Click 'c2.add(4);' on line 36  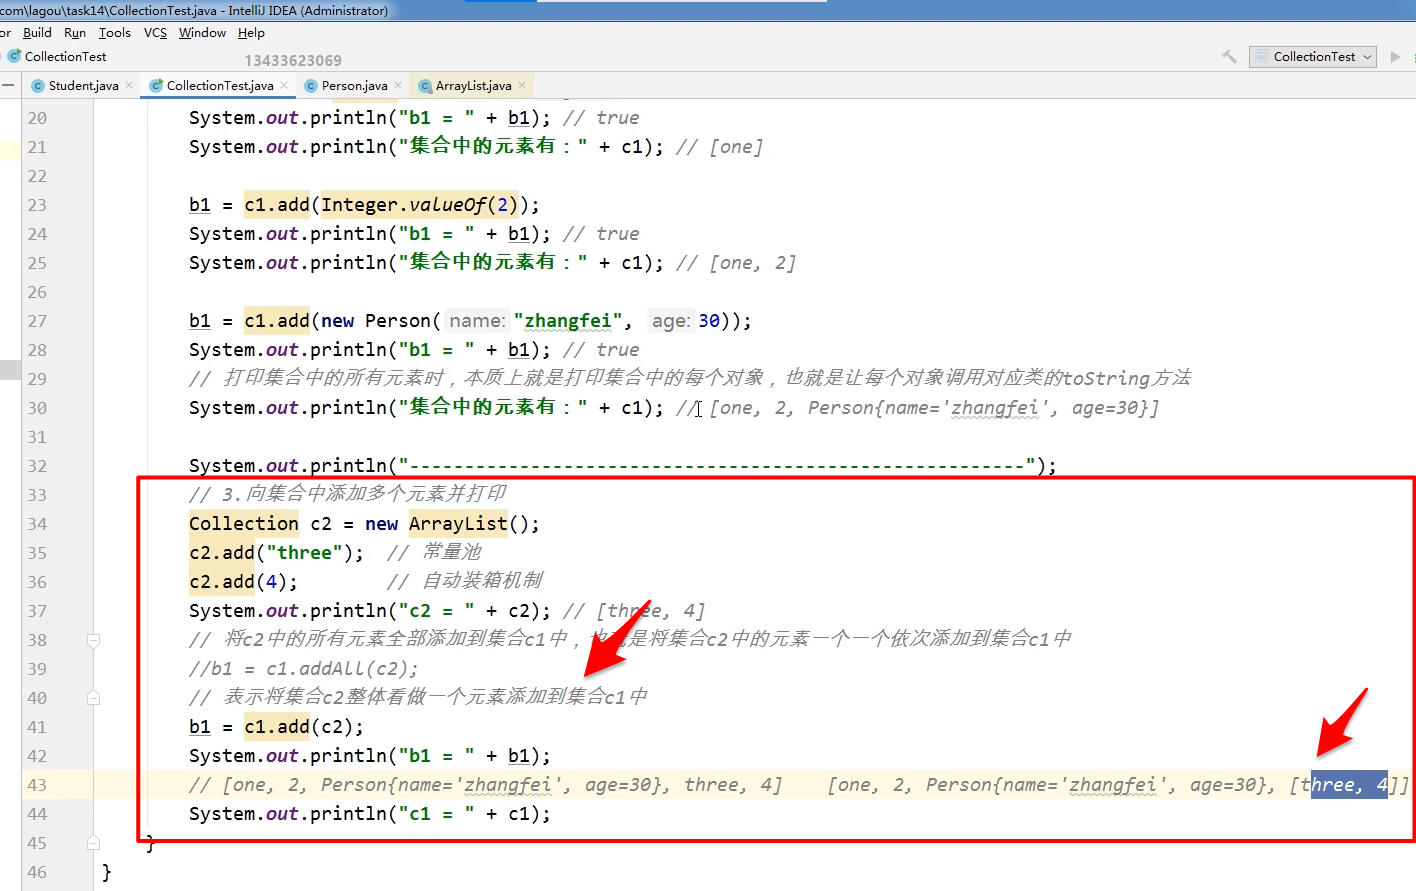tap(243, 582)
